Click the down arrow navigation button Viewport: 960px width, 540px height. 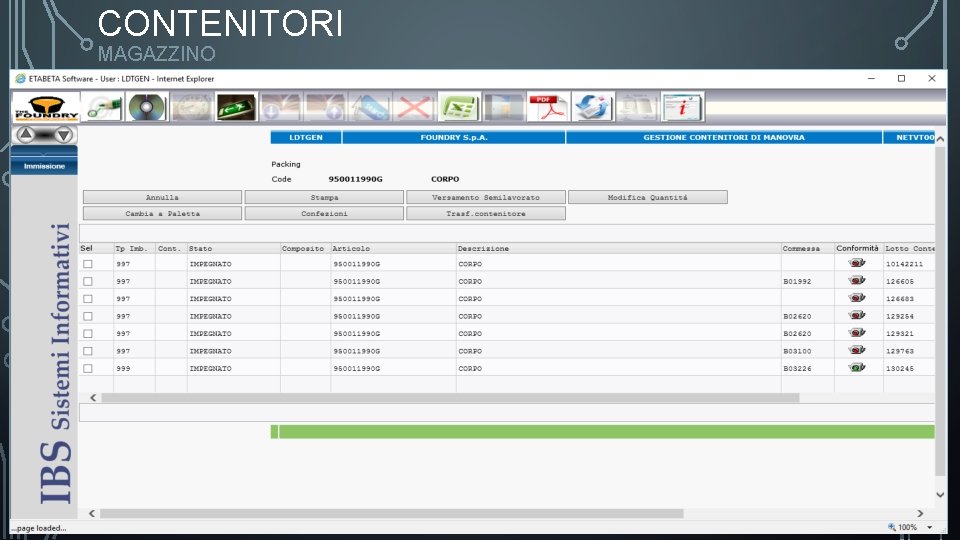pyautogui.click(x=64, y=134)
